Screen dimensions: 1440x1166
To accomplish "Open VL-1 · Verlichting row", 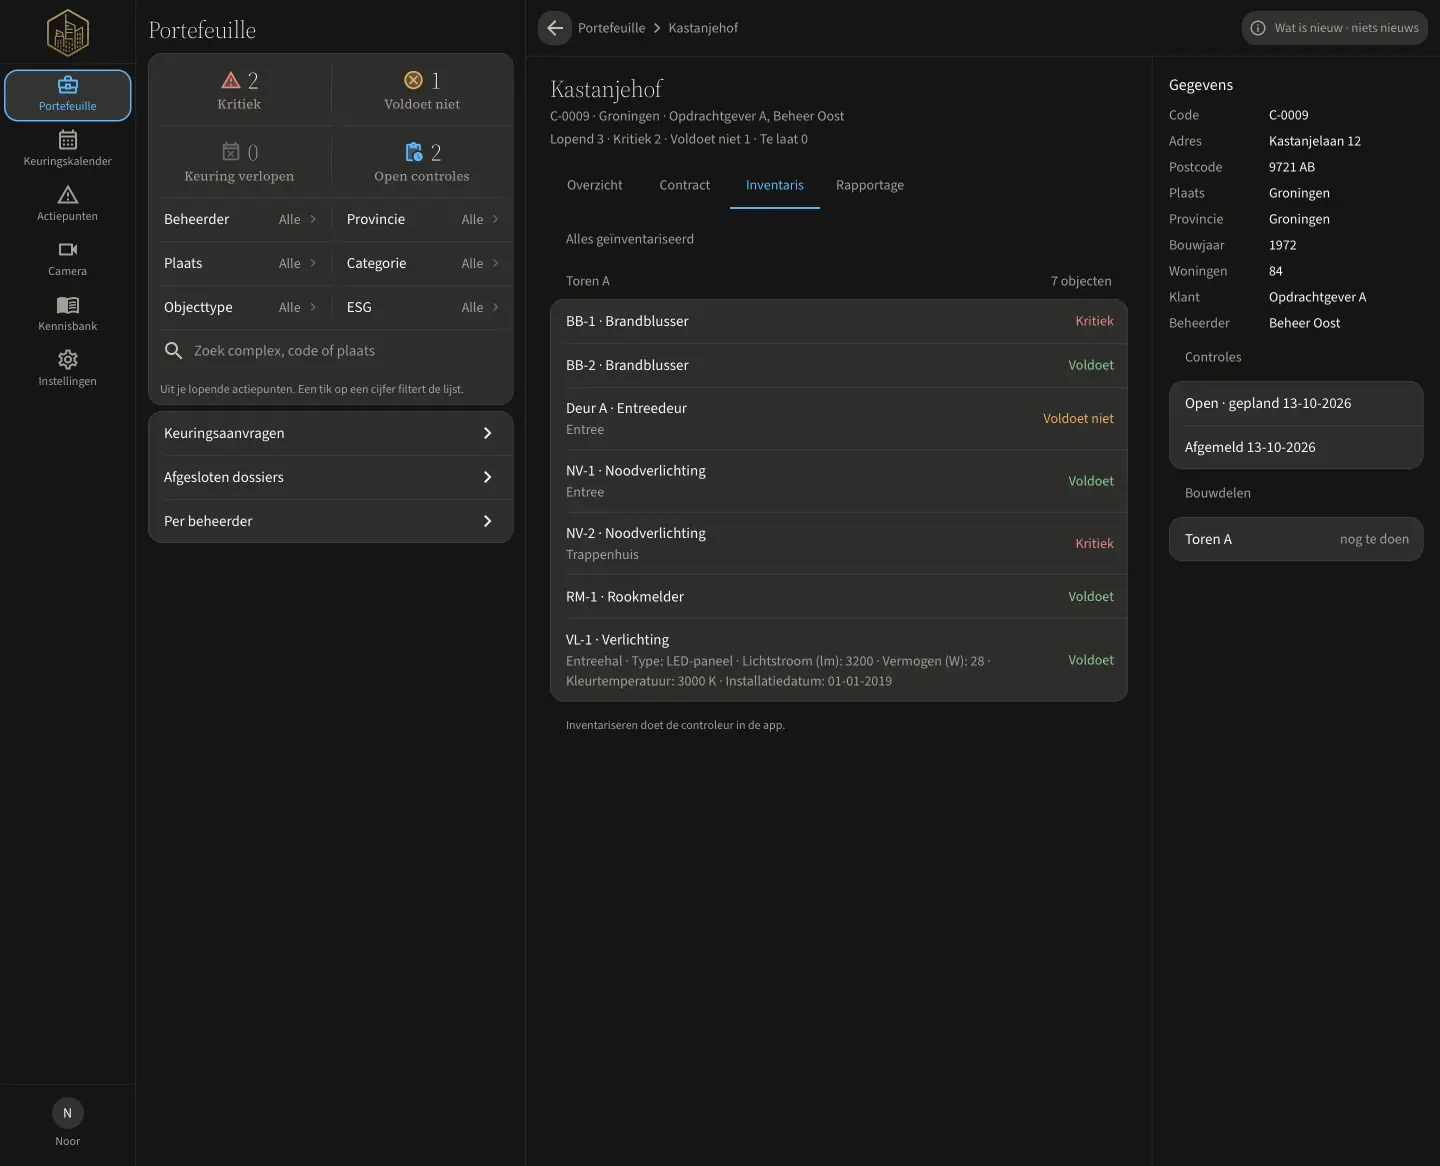I will 839,660.
